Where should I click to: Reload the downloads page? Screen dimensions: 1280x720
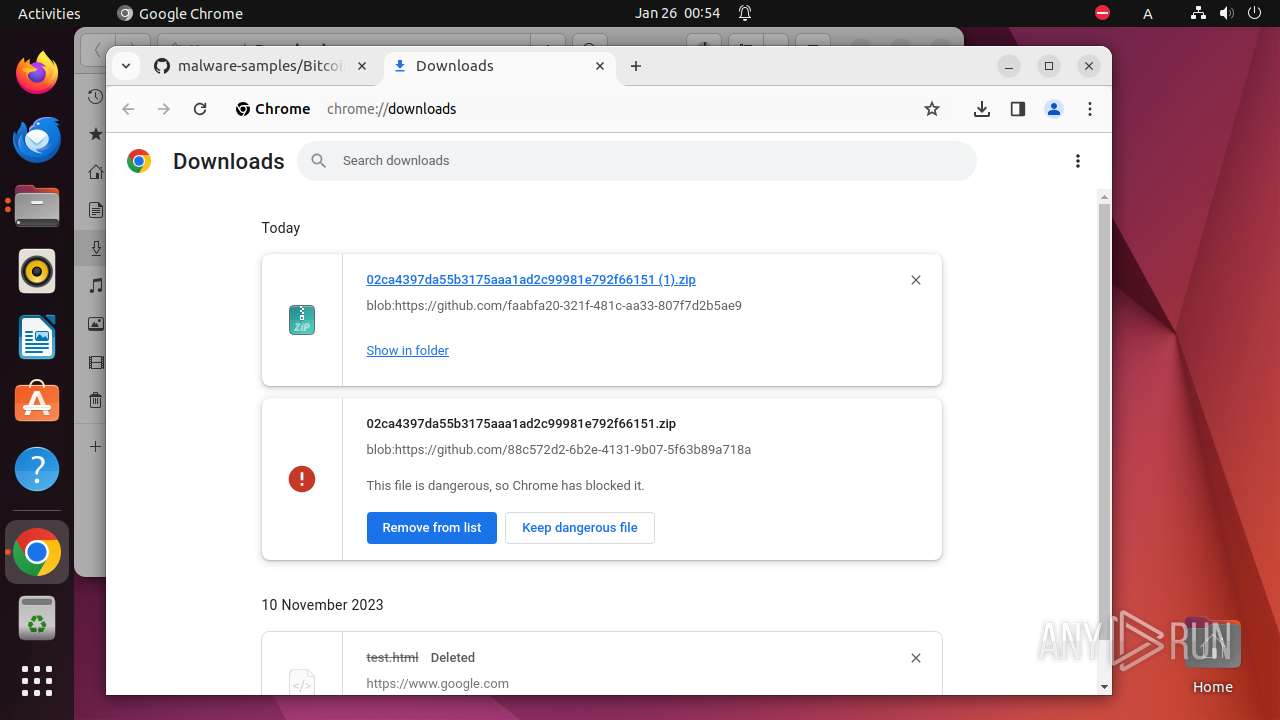200,109
